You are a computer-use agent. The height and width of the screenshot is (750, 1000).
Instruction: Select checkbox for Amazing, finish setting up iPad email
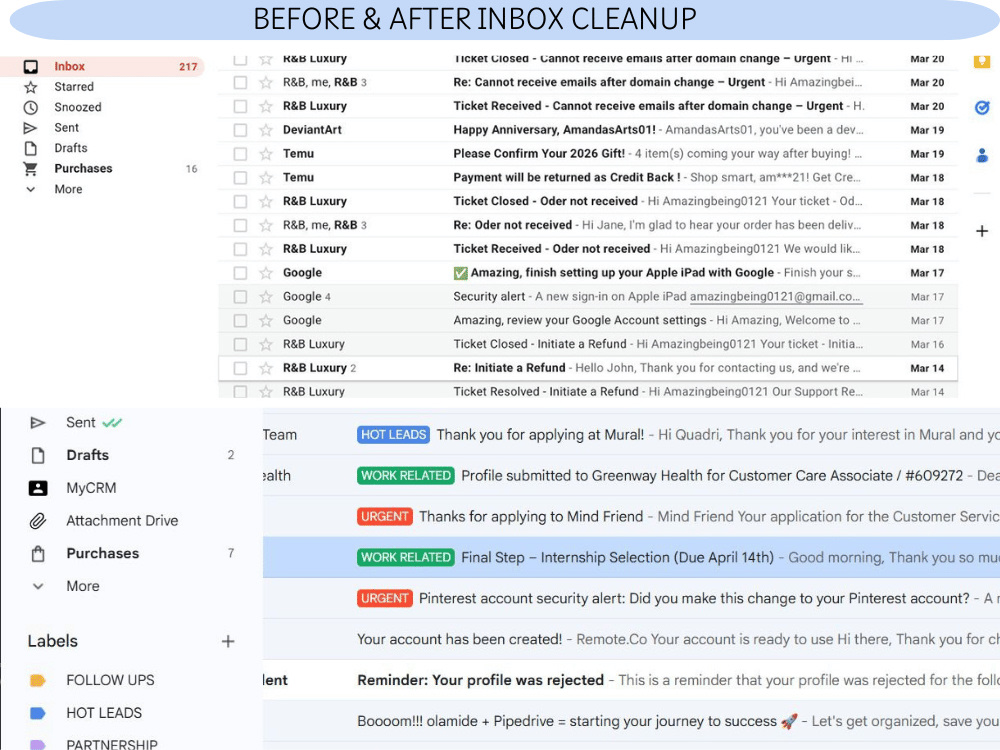coord(240,273)
